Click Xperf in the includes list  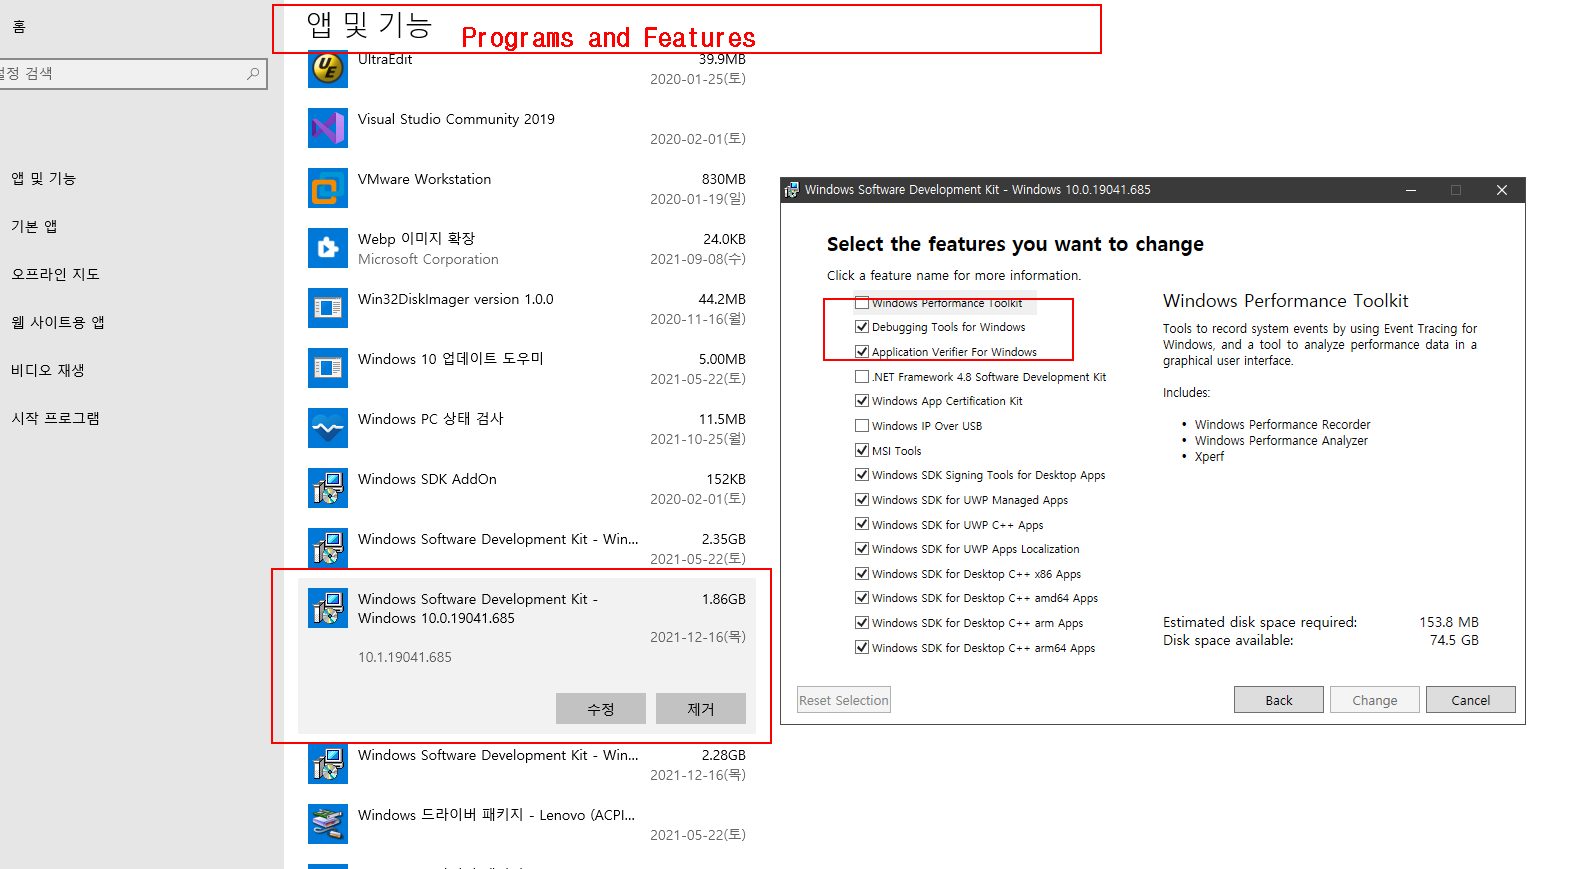[x=1209, y=456]
